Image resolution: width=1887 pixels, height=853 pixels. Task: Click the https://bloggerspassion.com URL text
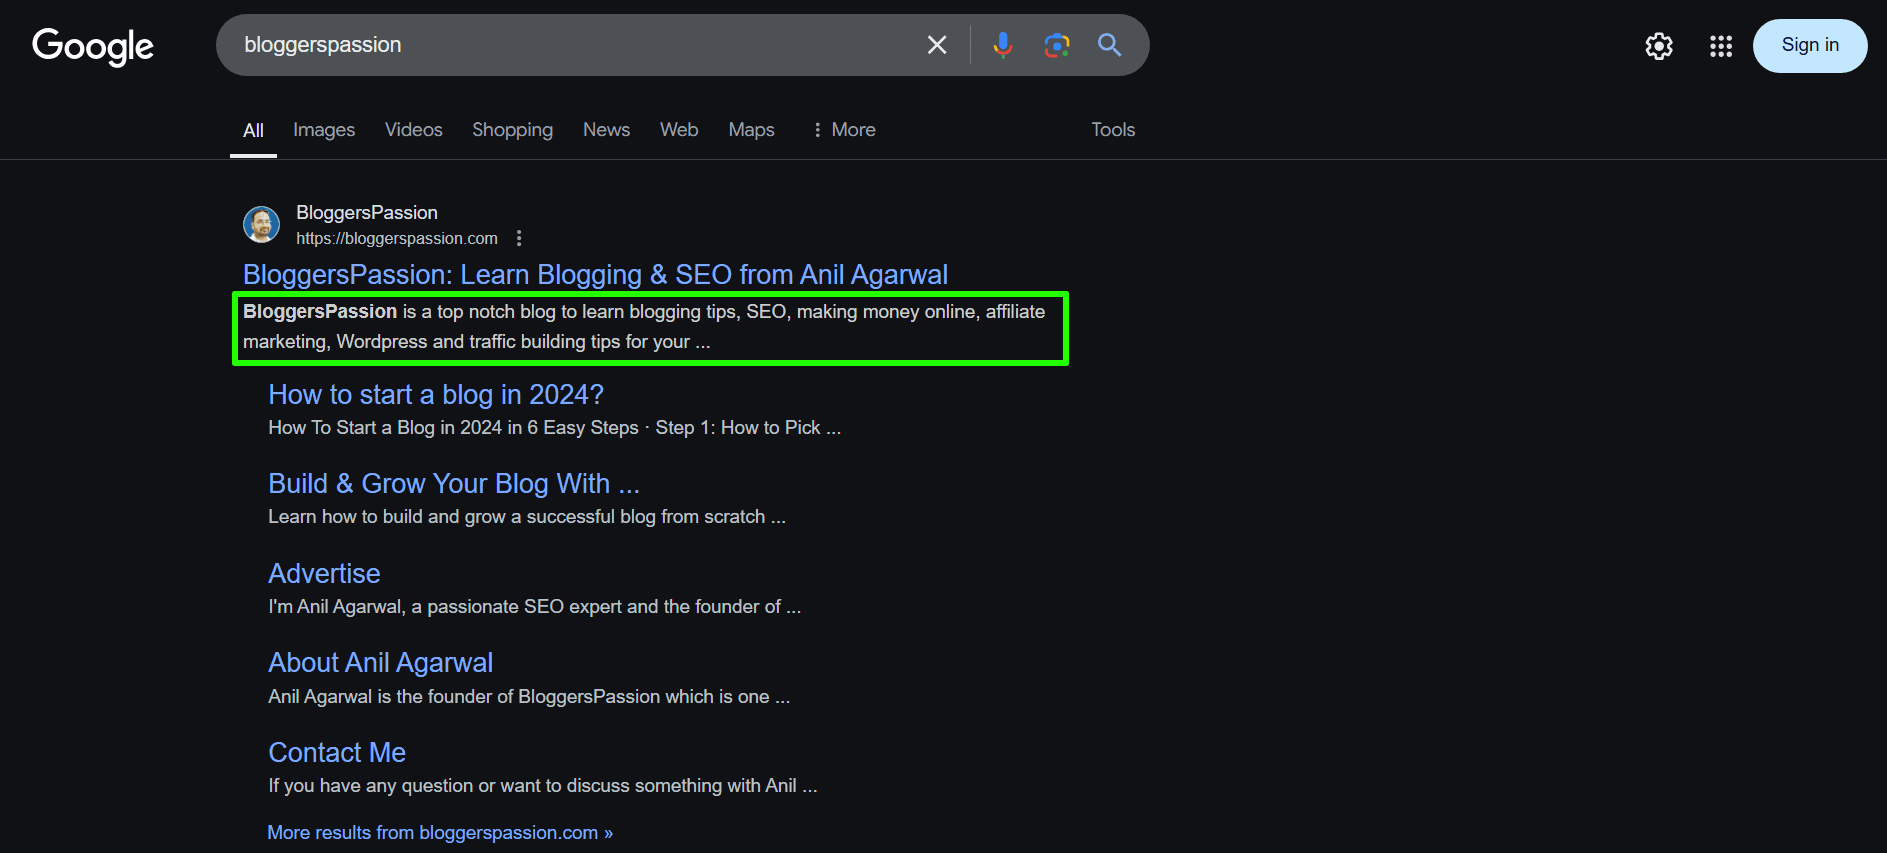click(397, 238)
